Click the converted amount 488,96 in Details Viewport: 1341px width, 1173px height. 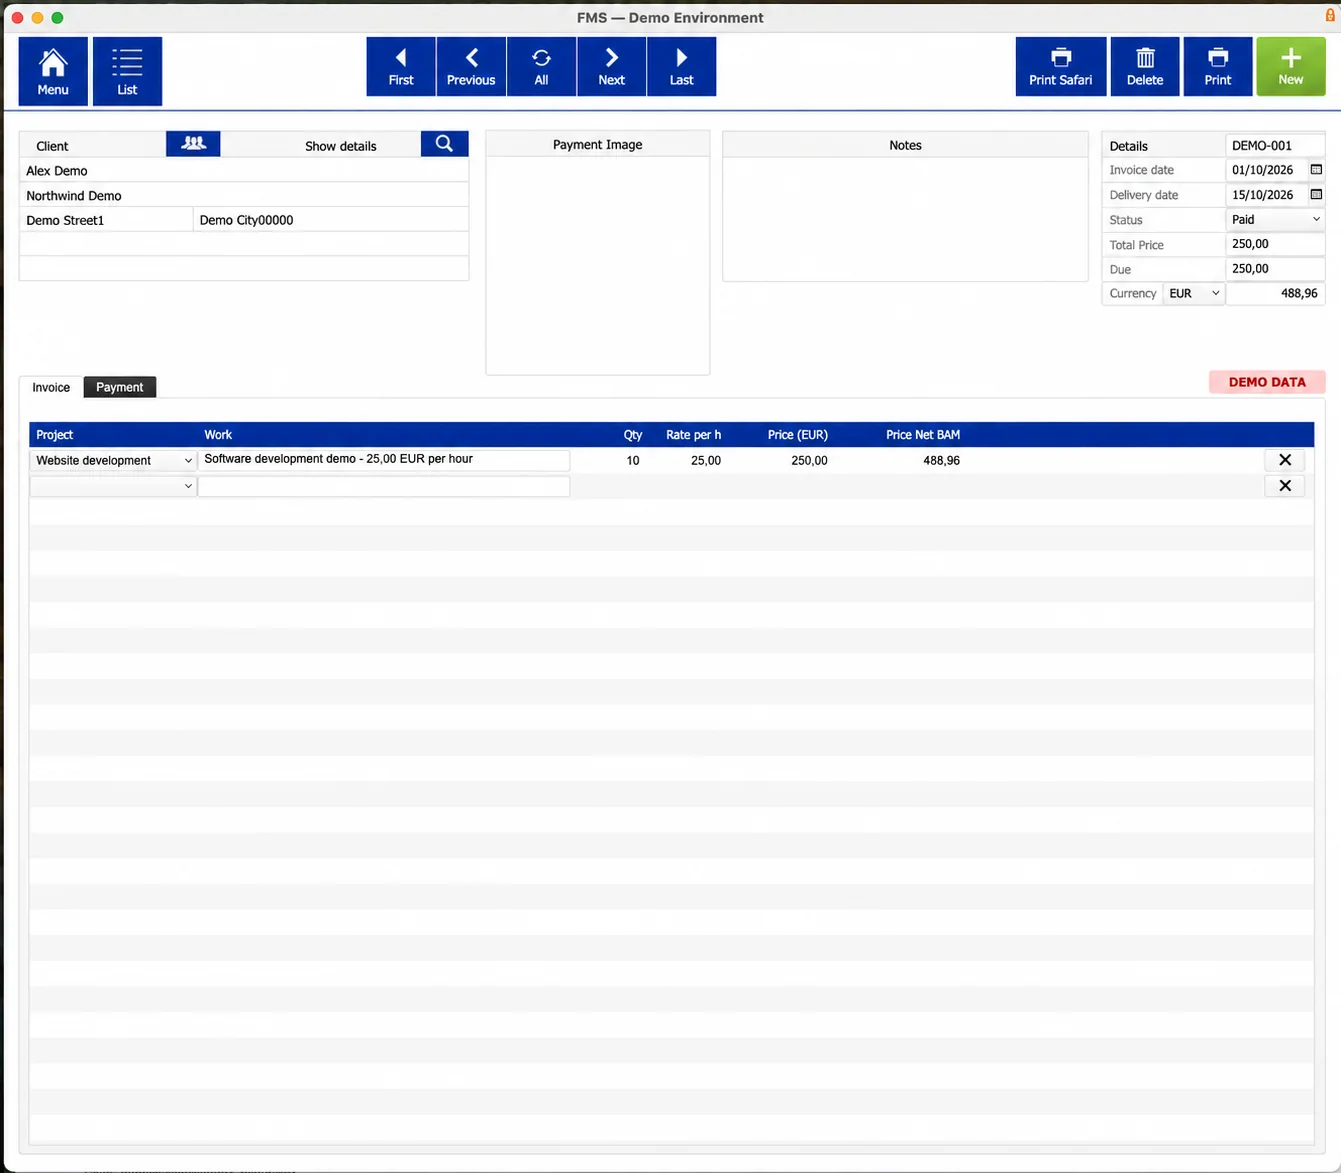1276,294
